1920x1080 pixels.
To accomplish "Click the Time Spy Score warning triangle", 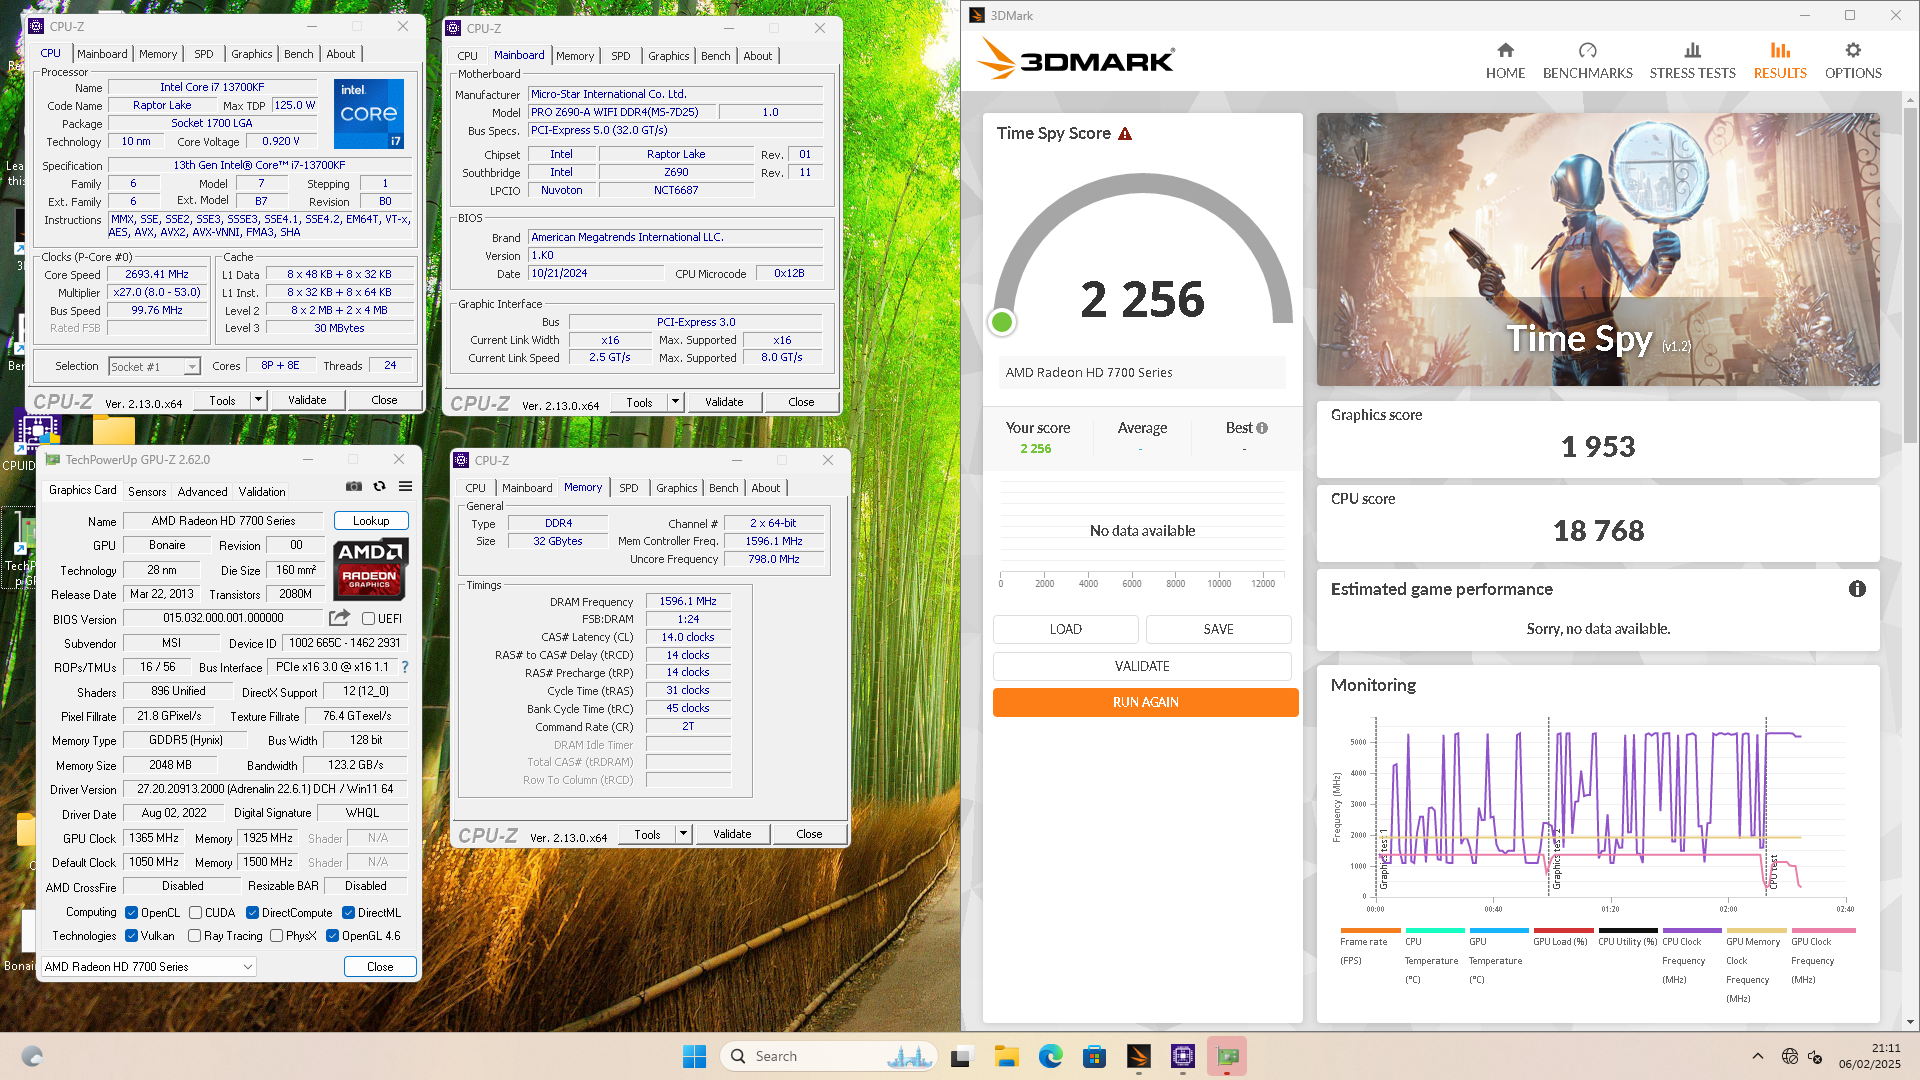I will tap(1125, 134).
